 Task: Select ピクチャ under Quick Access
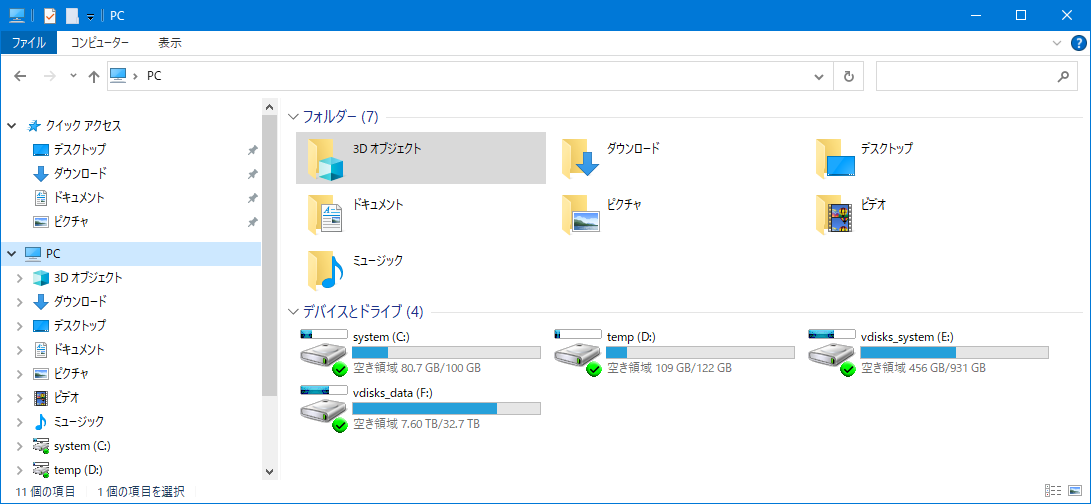[x=71, y=221]
